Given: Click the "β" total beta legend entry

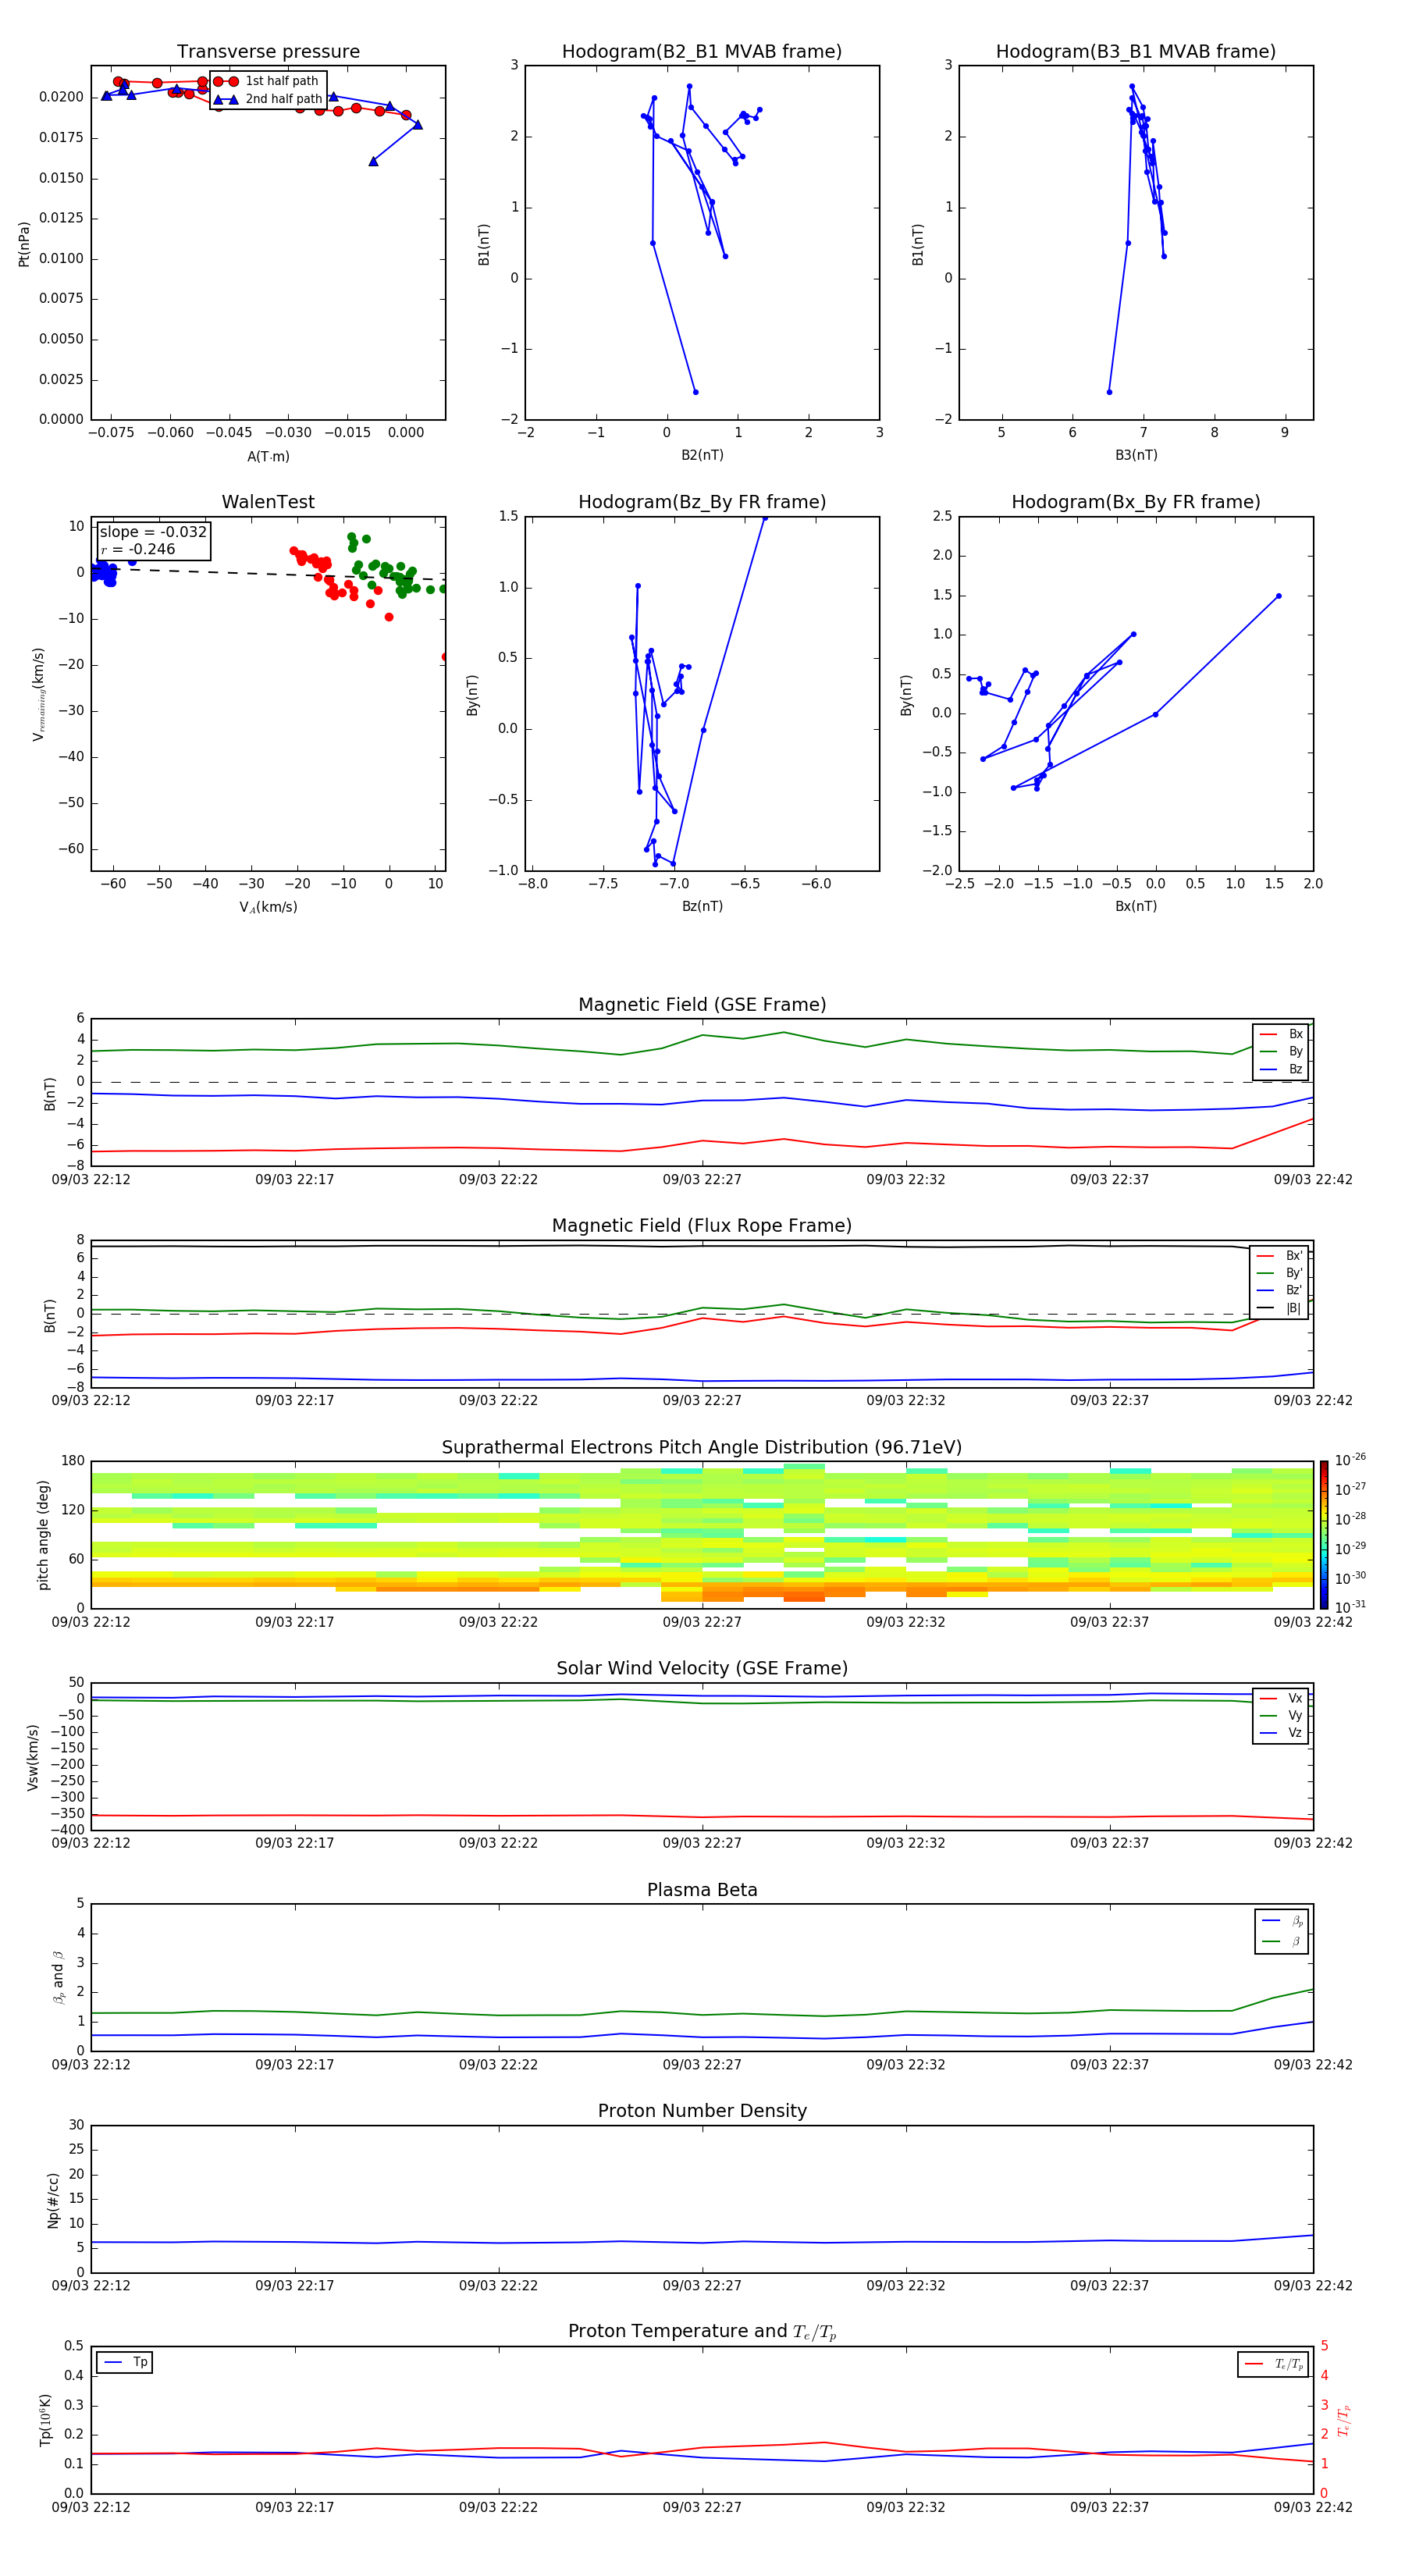Looking at the screenshot, I should click(x=1282, y=1942).
